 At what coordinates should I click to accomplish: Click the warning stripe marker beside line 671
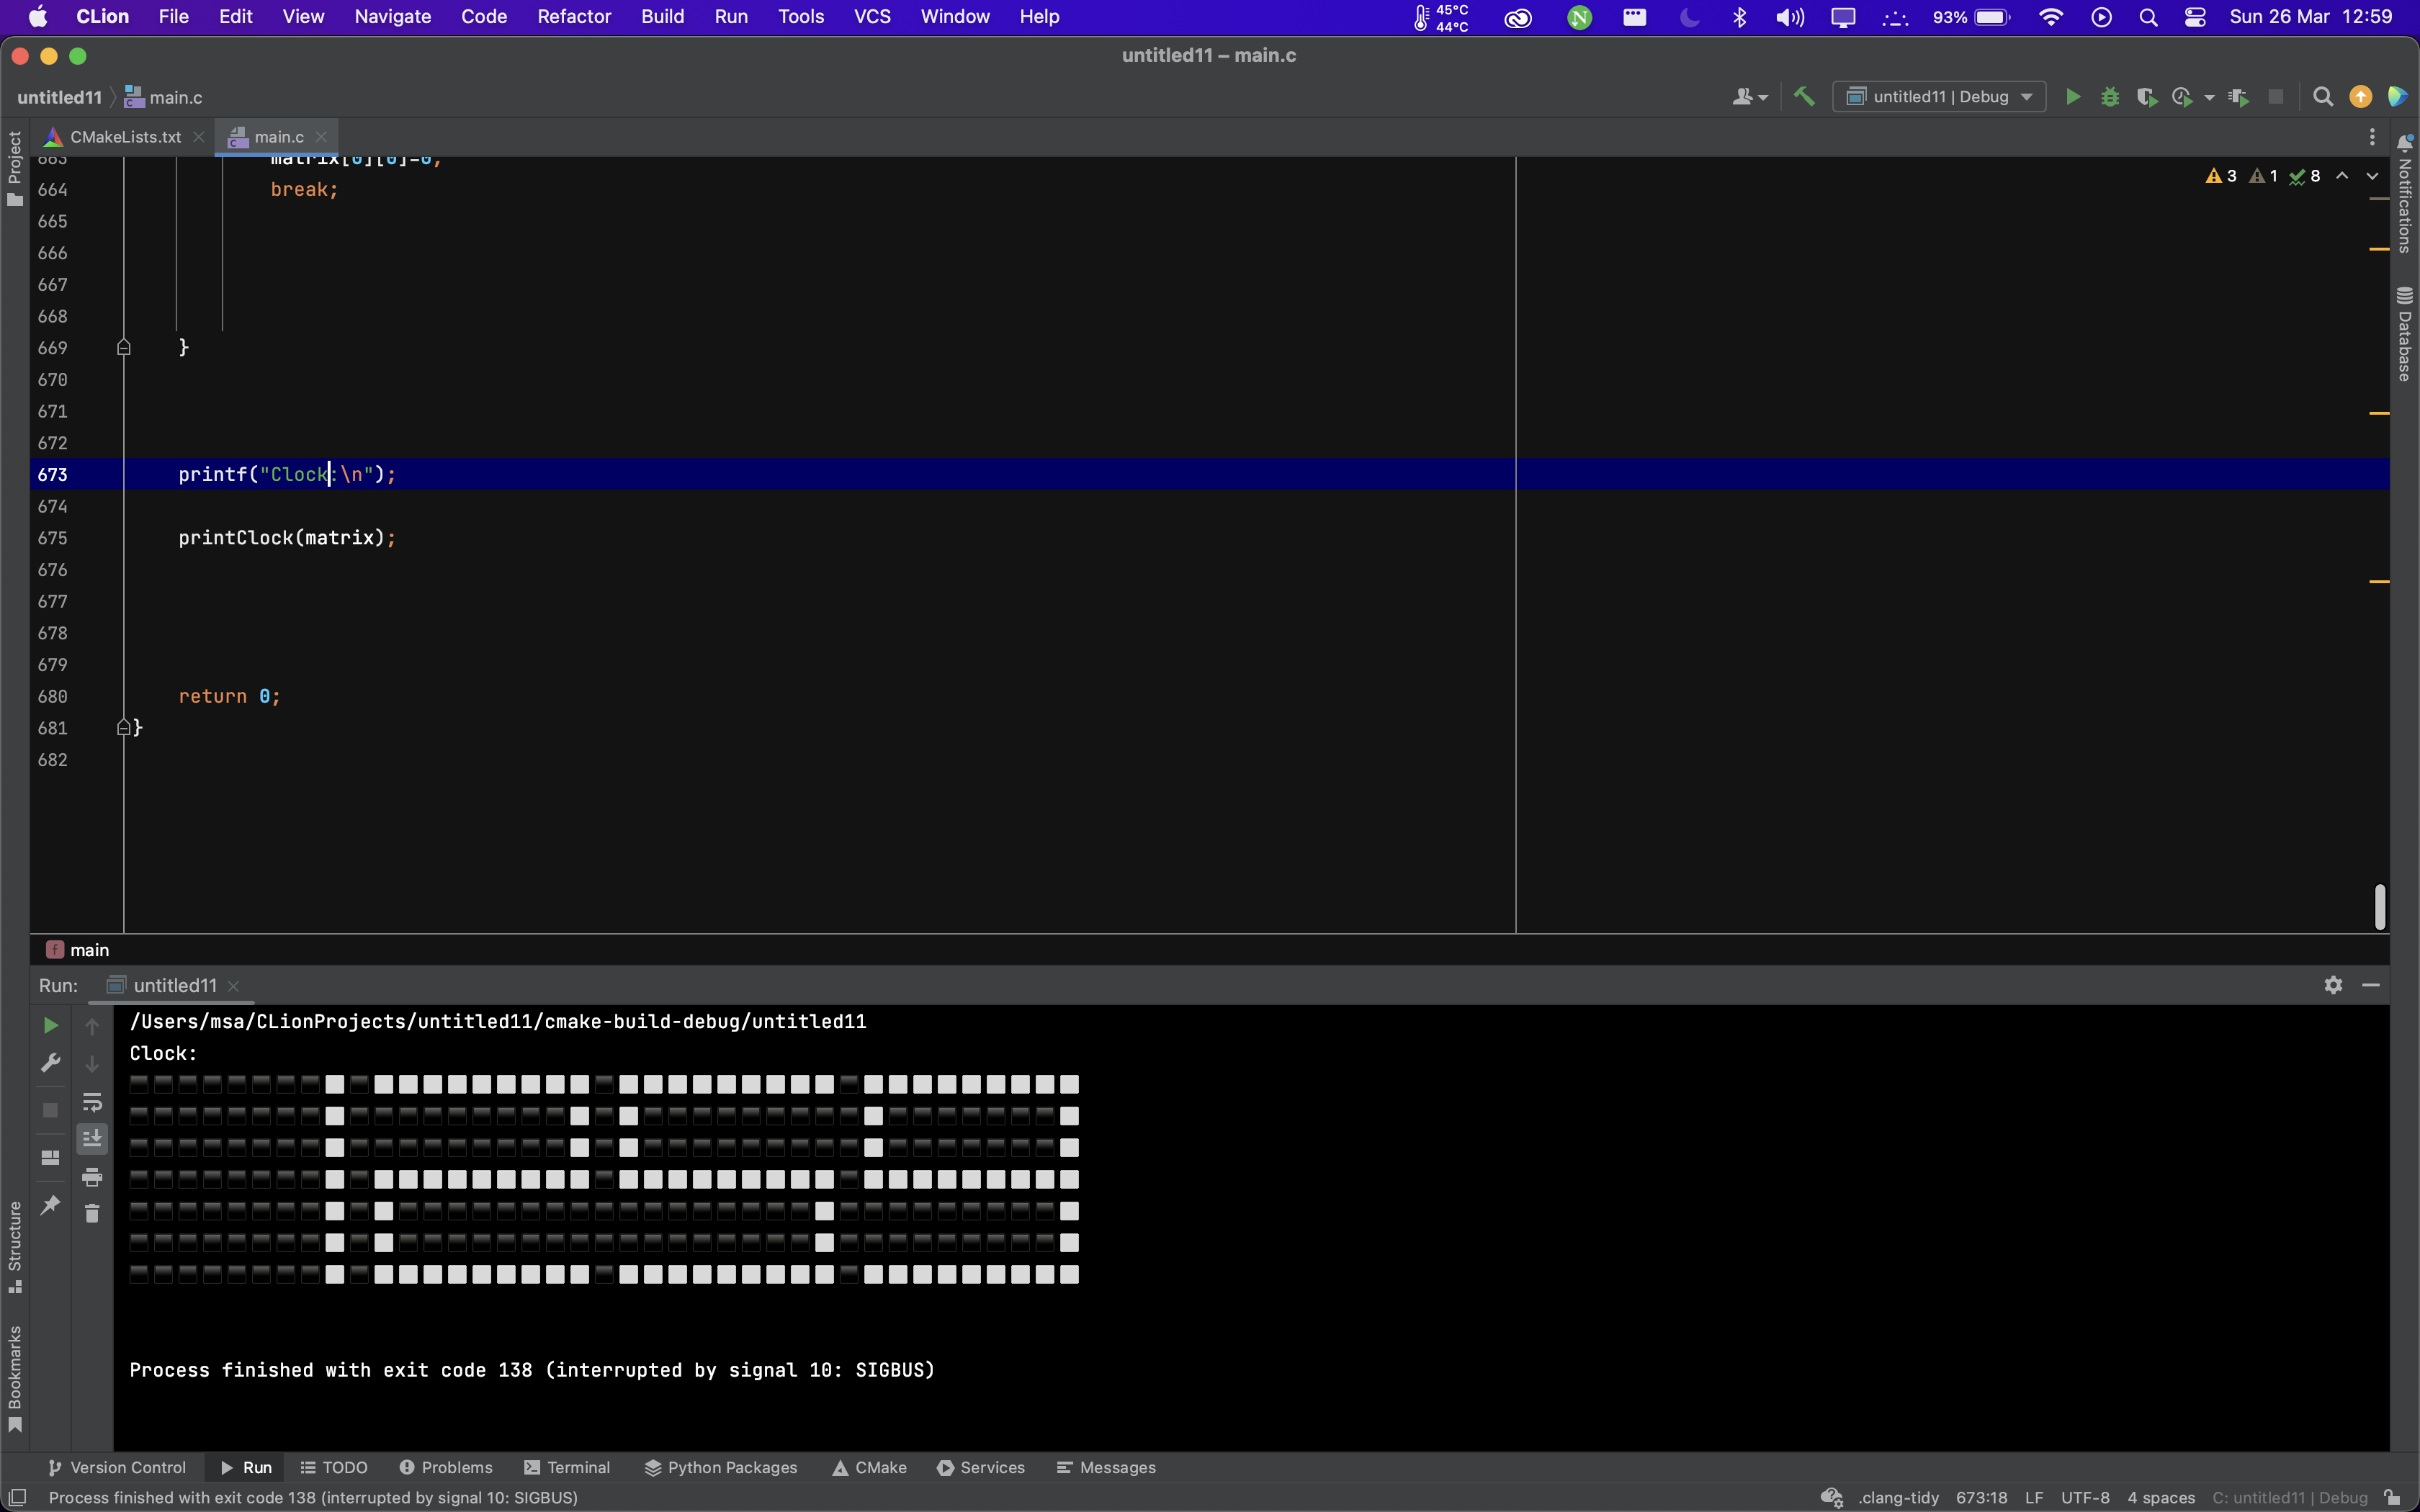point(2379,412)
